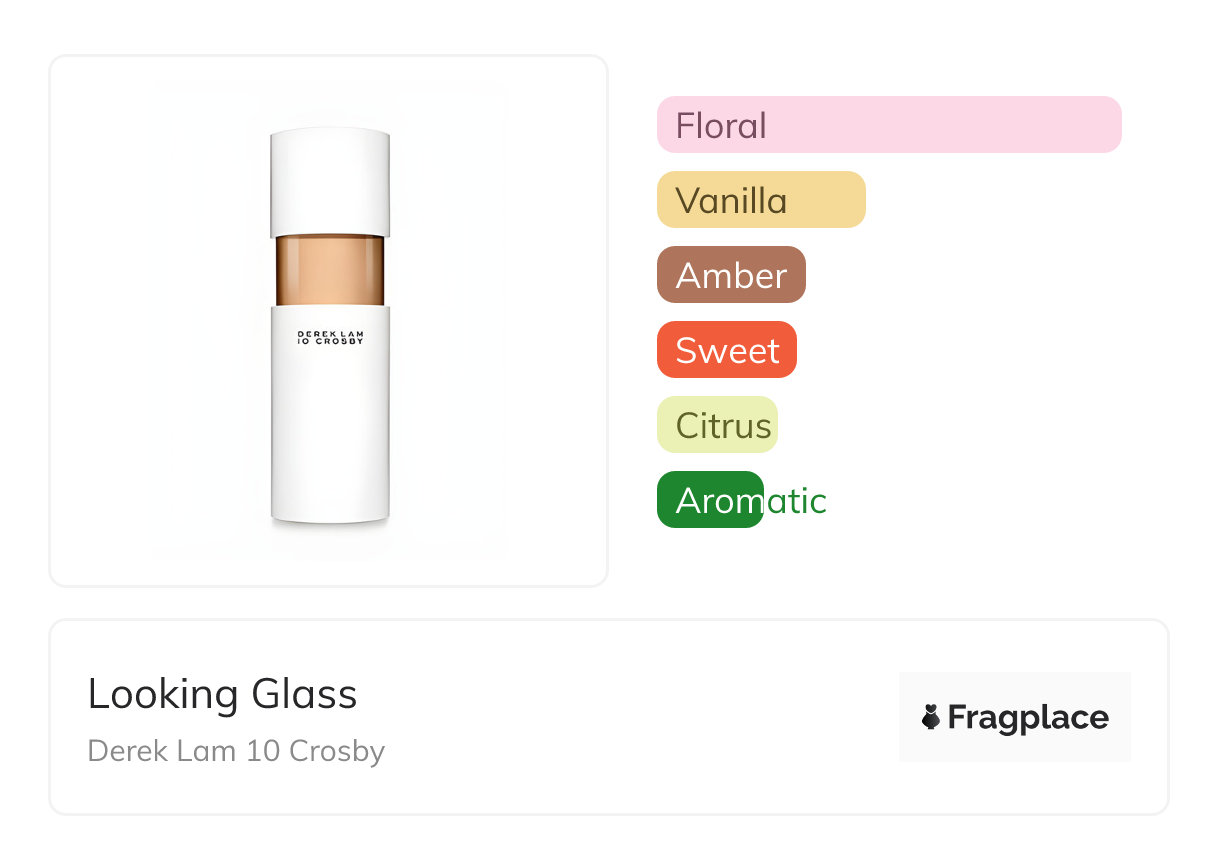Click the white cap of the perfume bottle
Image resolution: width=1218 pixels, height=864 pixels.
click(329, 182)
